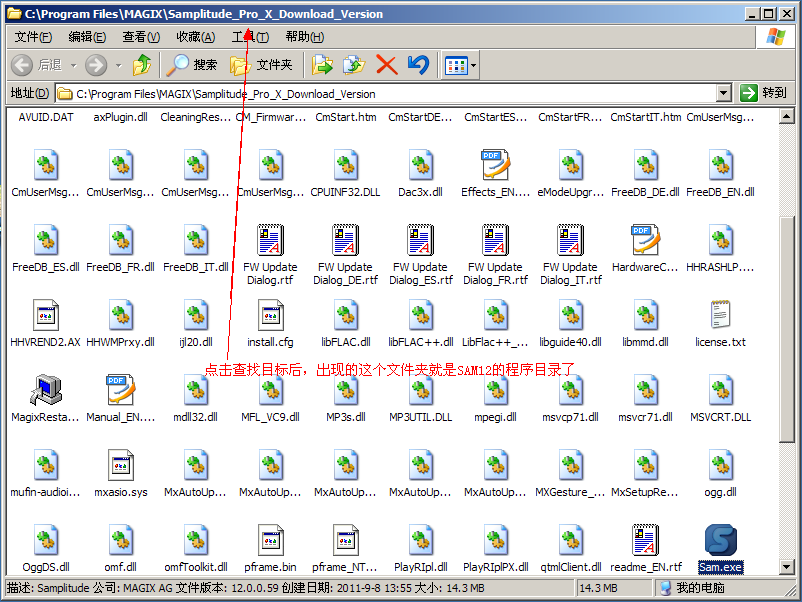Click the Forward navigation arrow
The height and width of the screenshot is (602, 802).
[96, 65]
